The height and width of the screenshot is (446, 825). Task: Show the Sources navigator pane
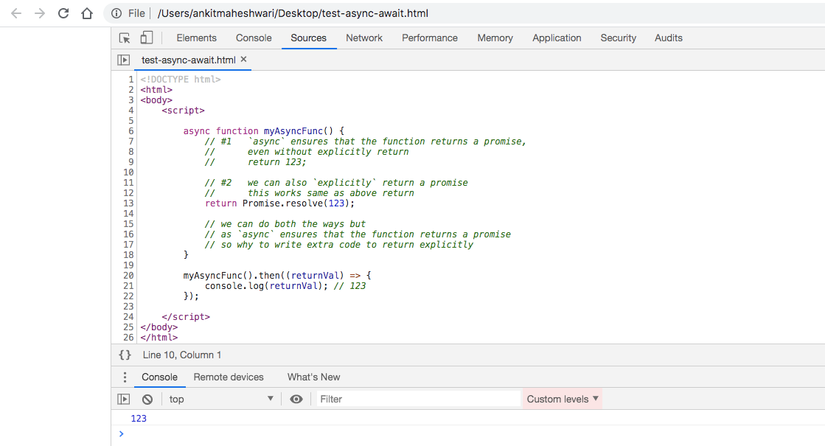pyautogui.click(x=124, y=60)
